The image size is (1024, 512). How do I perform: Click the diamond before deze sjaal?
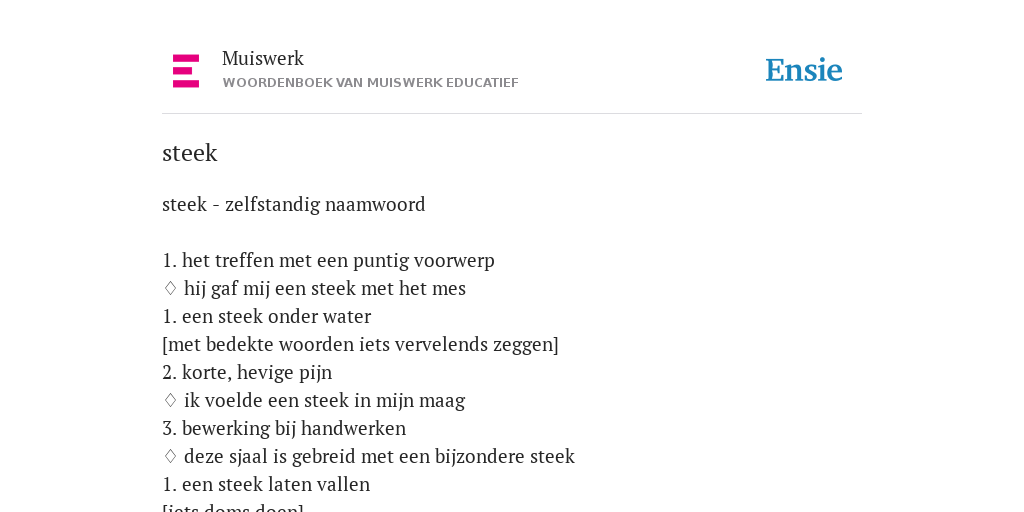pos(170,456)
